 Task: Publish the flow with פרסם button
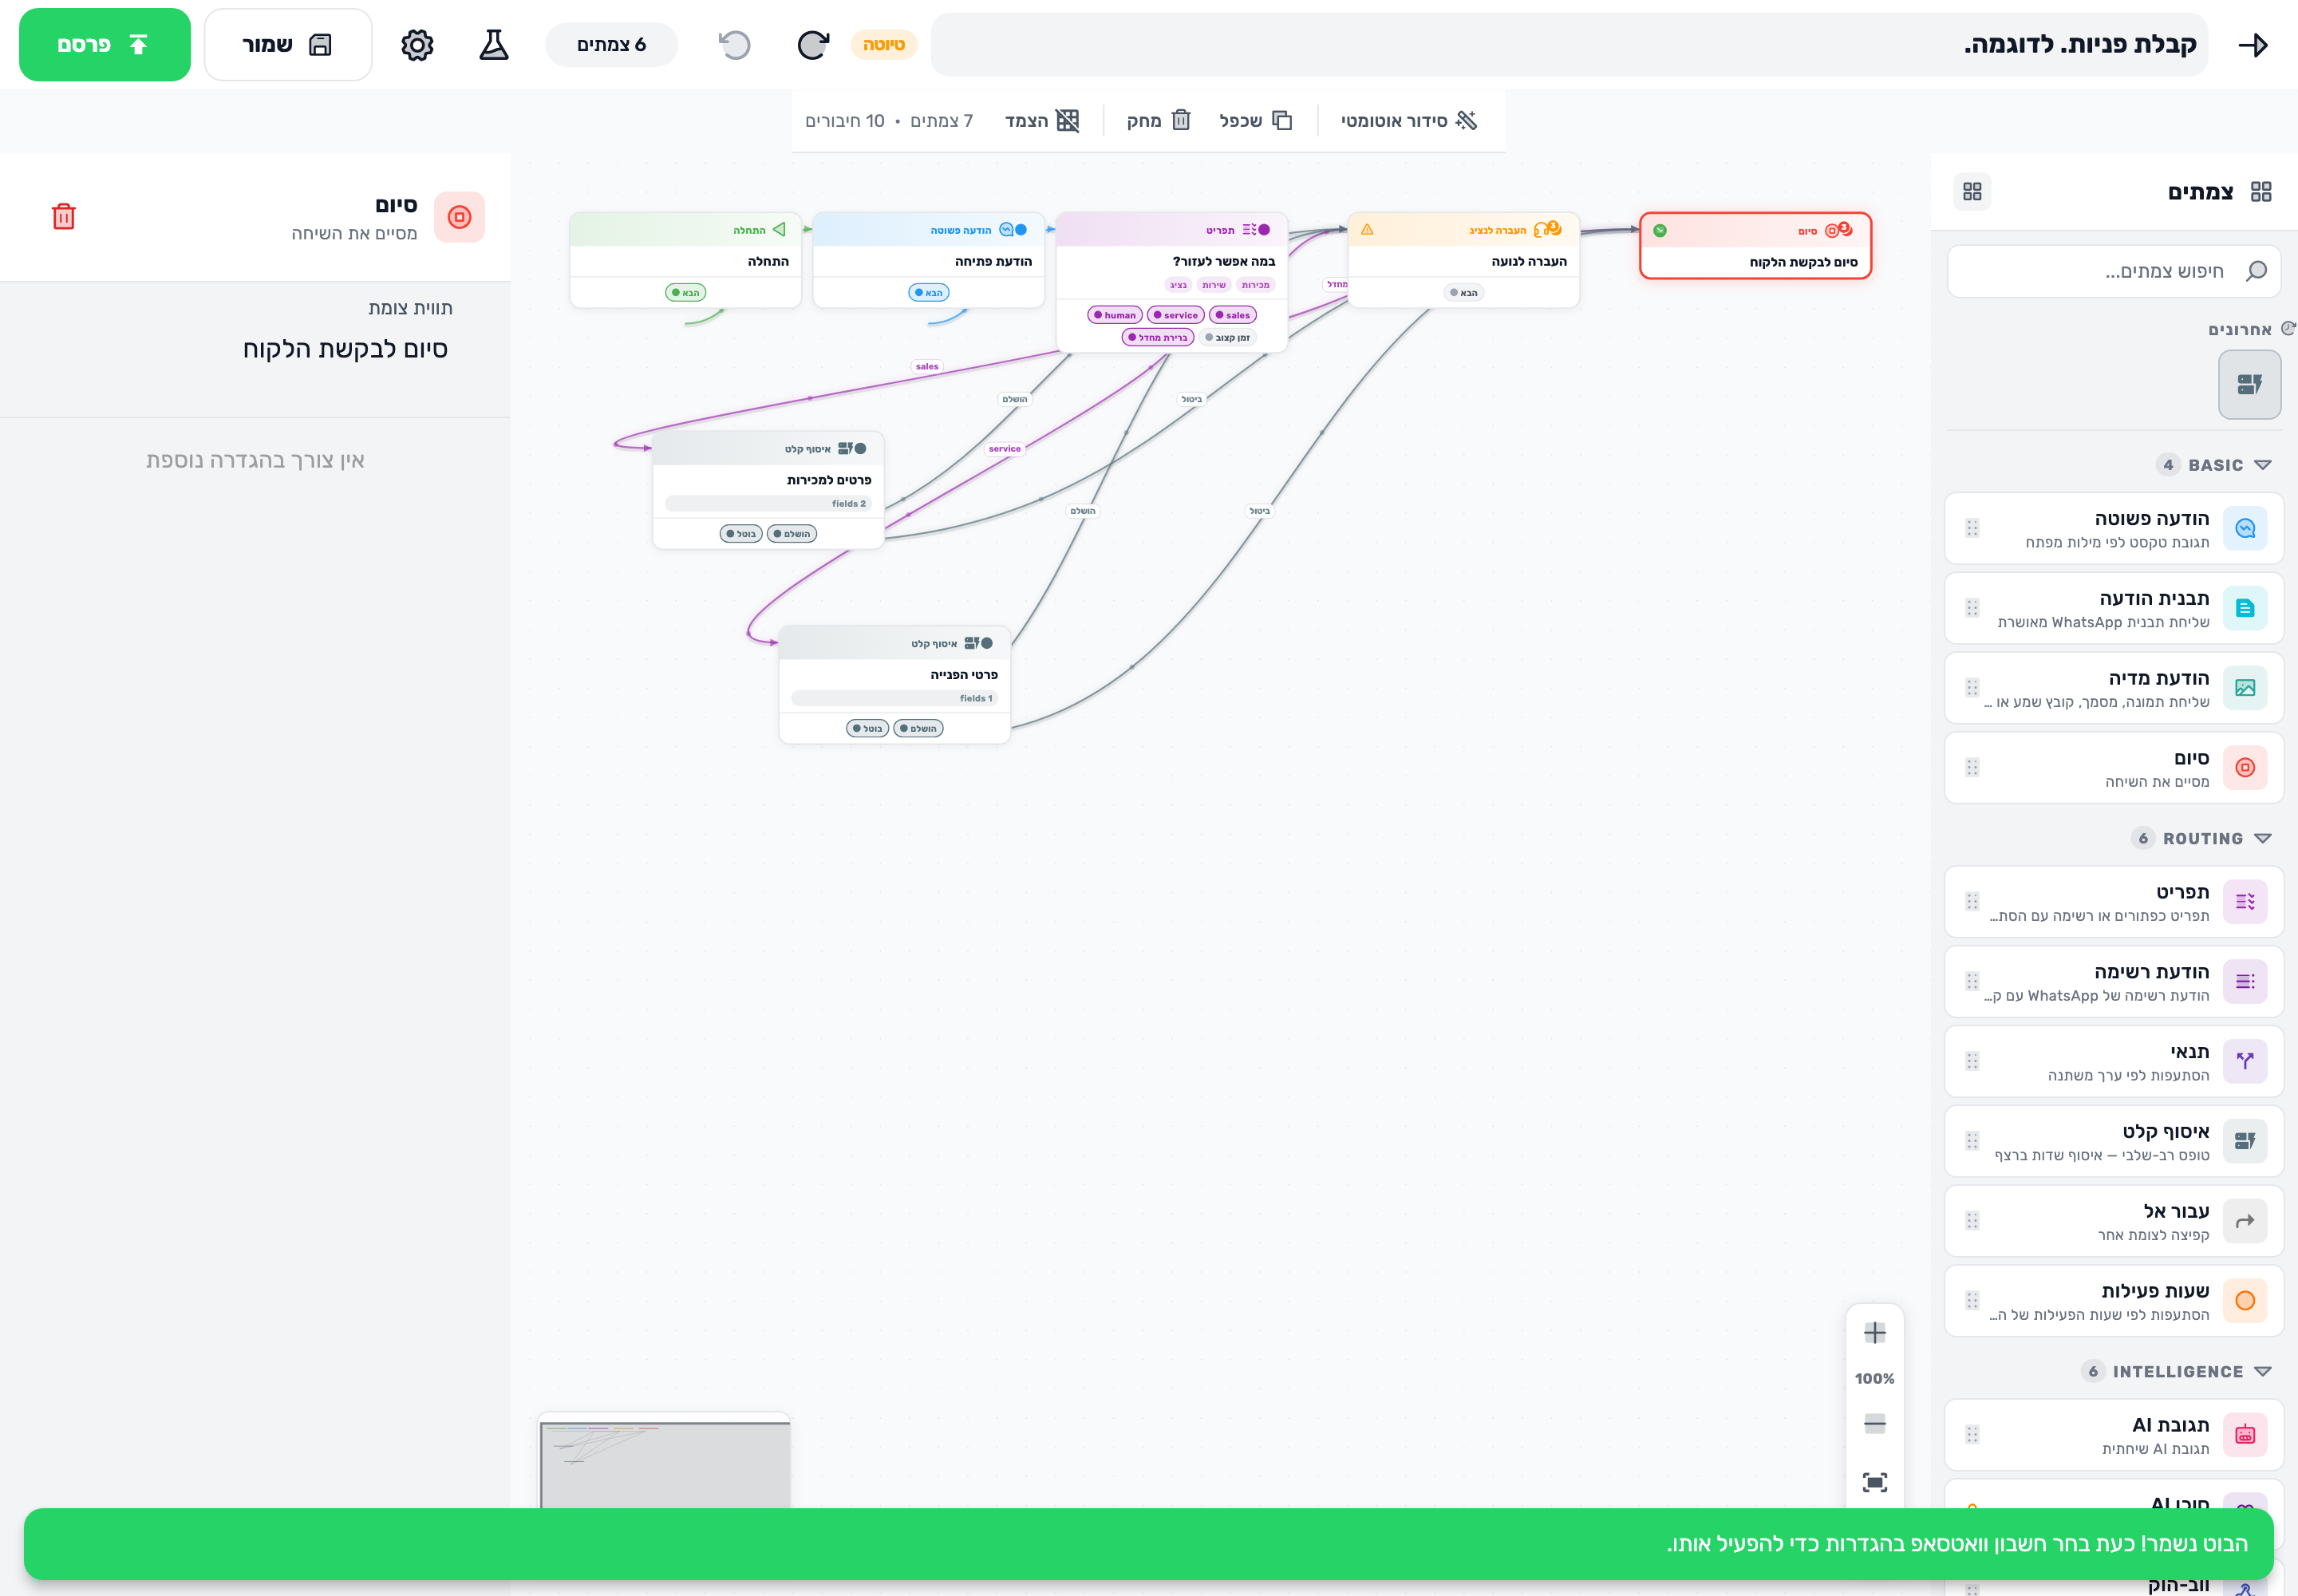(x=105, y=45)
